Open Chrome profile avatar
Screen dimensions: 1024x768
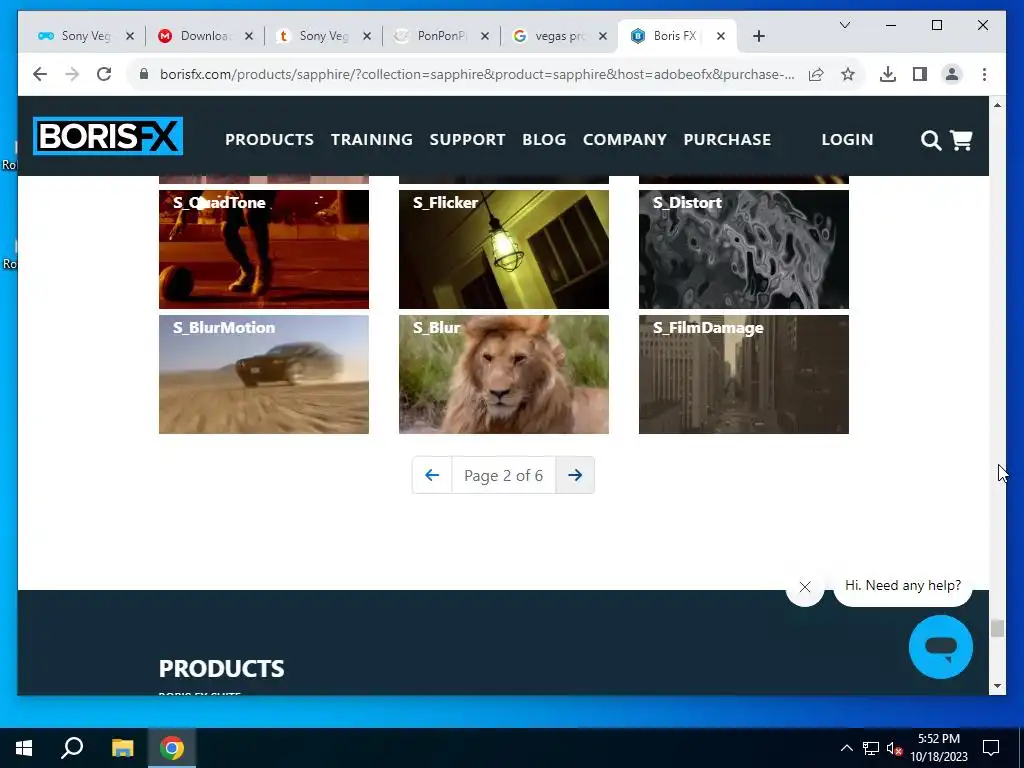[952, 74]
